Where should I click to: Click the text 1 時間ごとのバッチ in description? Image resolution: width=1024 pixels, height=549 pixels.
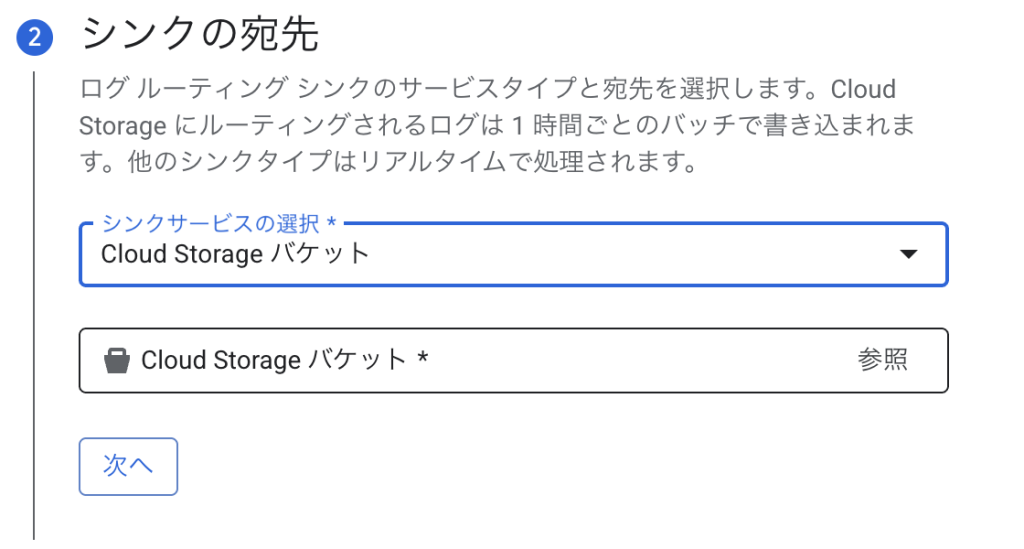[609, 125]
